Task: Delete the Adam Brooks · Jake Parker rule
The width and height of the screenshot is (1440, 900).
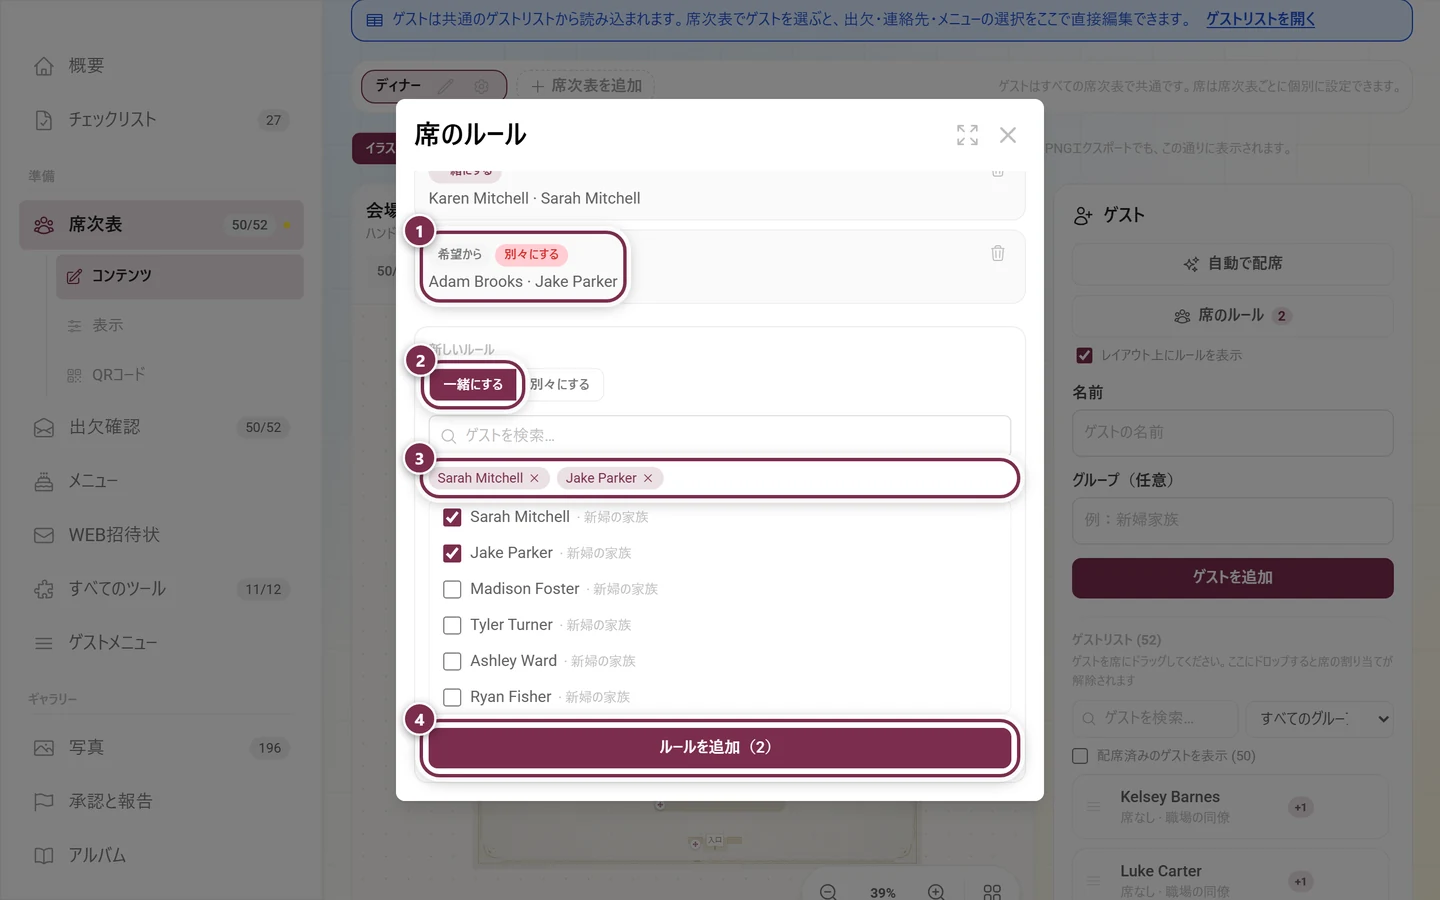Action: tap(998, 253)
